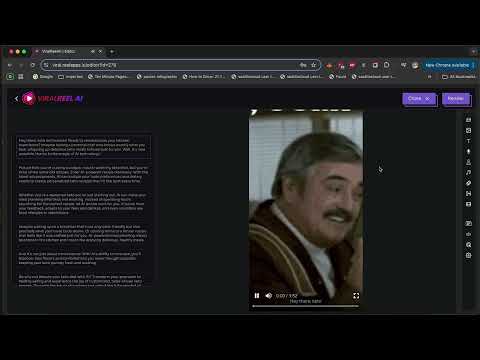
Task: Click the zoom magnifier icon in sidebar
Action: tap(468, 245)
